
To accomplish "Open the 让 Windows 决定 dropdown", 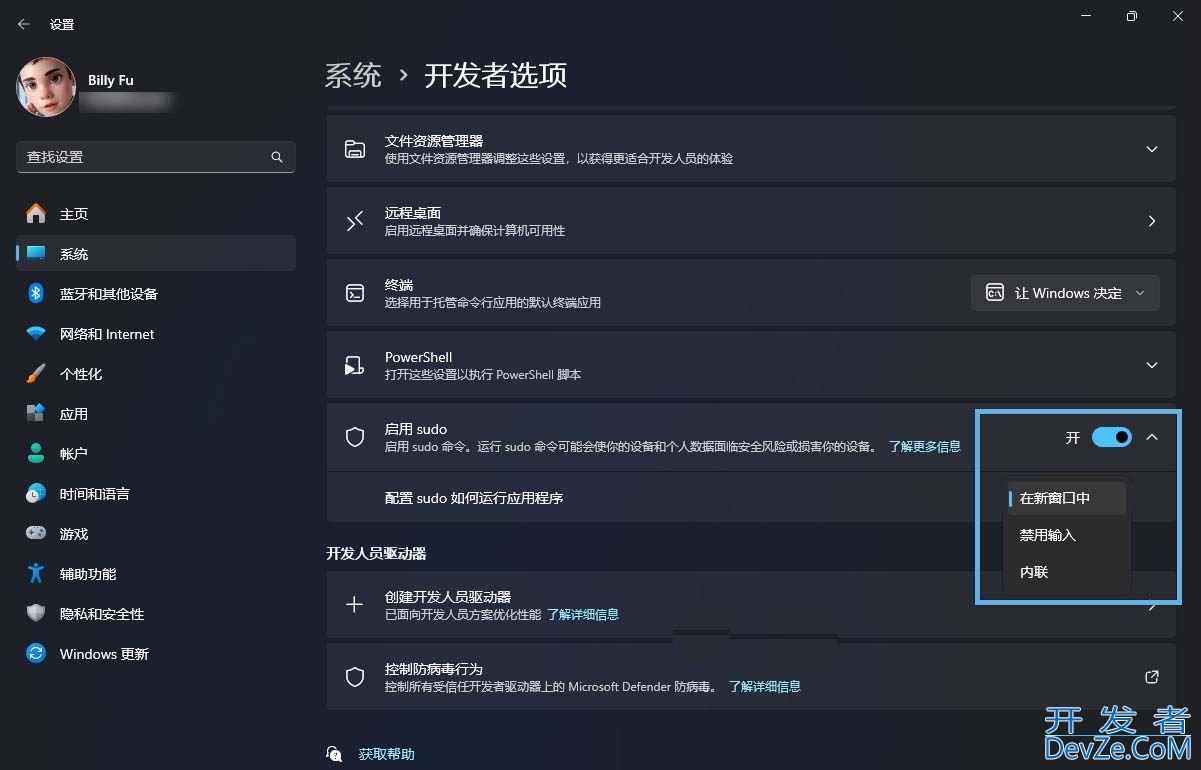I will point(1065,293).
